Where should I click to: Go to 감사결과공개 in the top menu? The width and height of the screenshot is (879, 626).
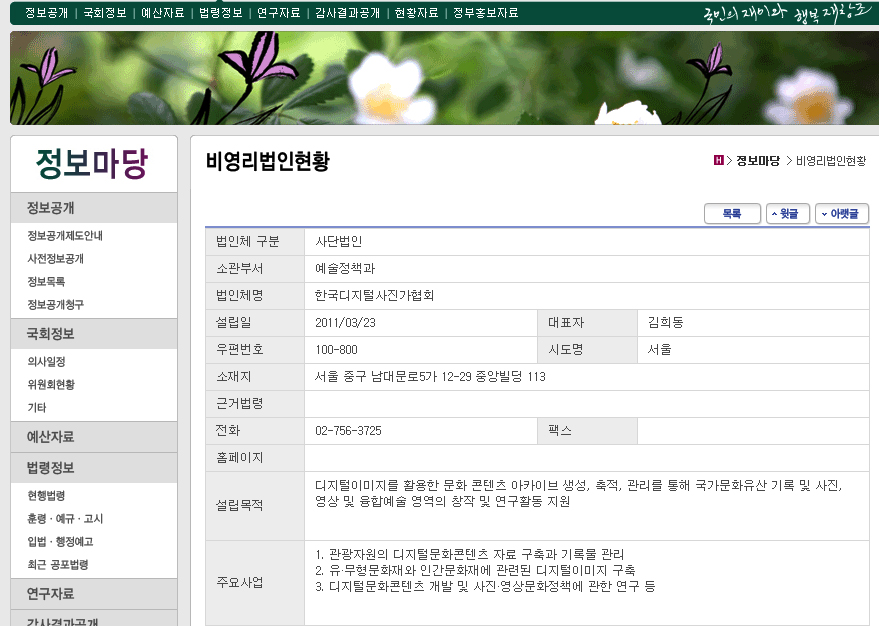point(347,13)
